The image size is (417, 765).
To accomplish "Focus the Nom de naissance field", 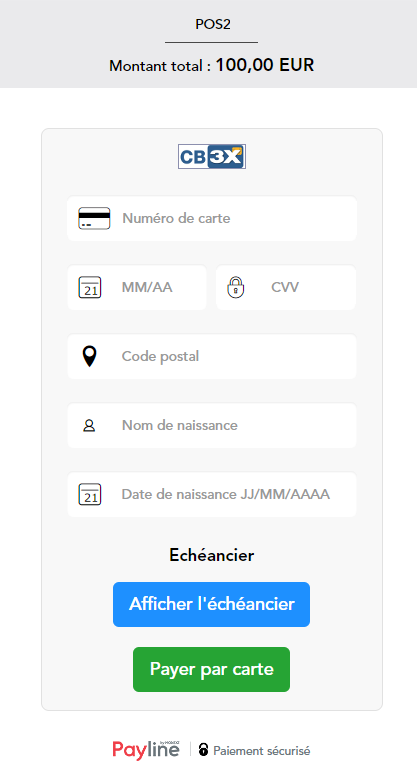I will 212,425.
